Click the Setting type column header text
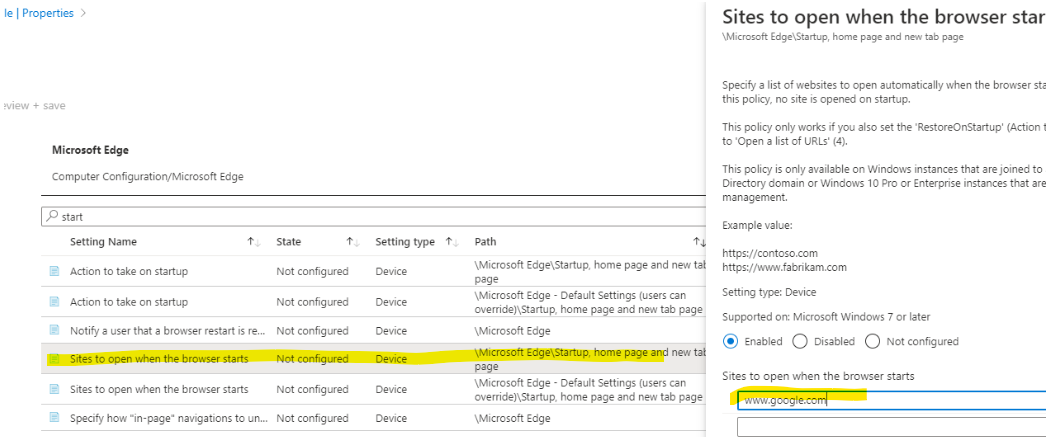The image size is (1047, 437). click(405, 242)
